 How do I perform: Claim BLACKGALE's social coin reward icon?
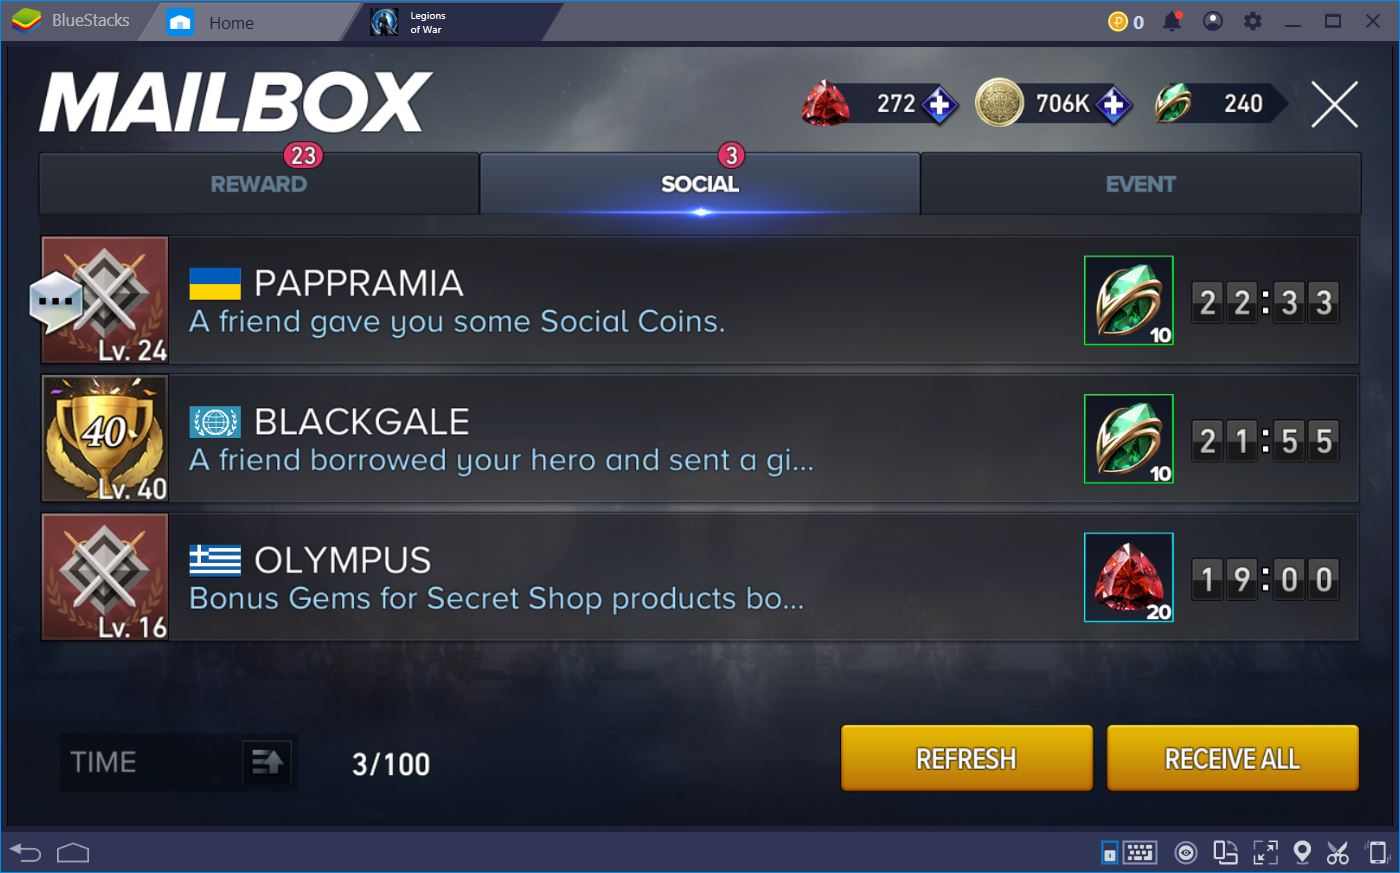(1129, 439)
